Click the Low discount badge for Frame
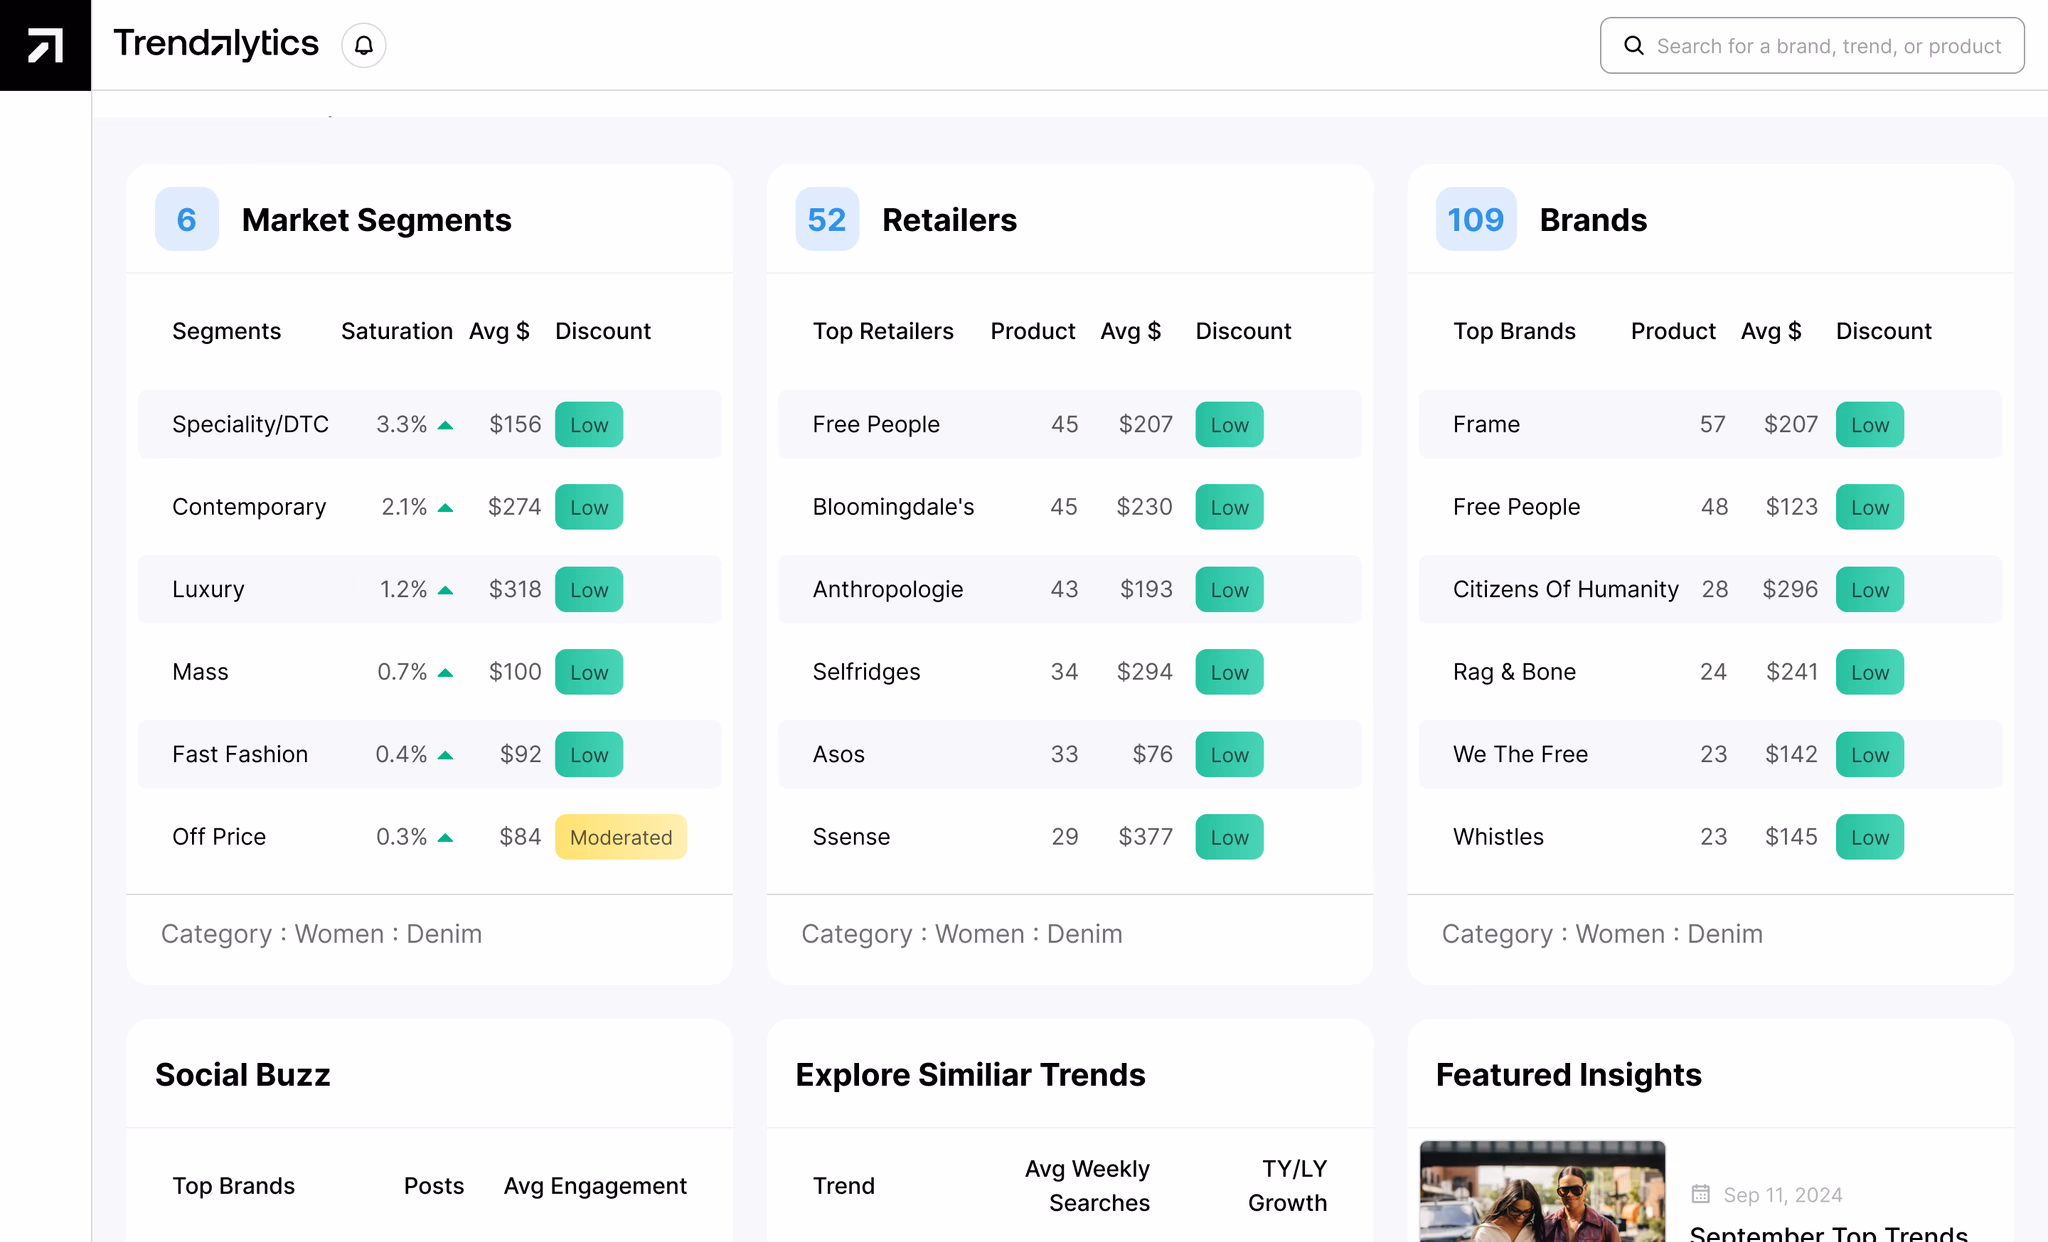The height and width of the screenshot is (1242, 2048). pyautogui.click(x=1869, y=425)
